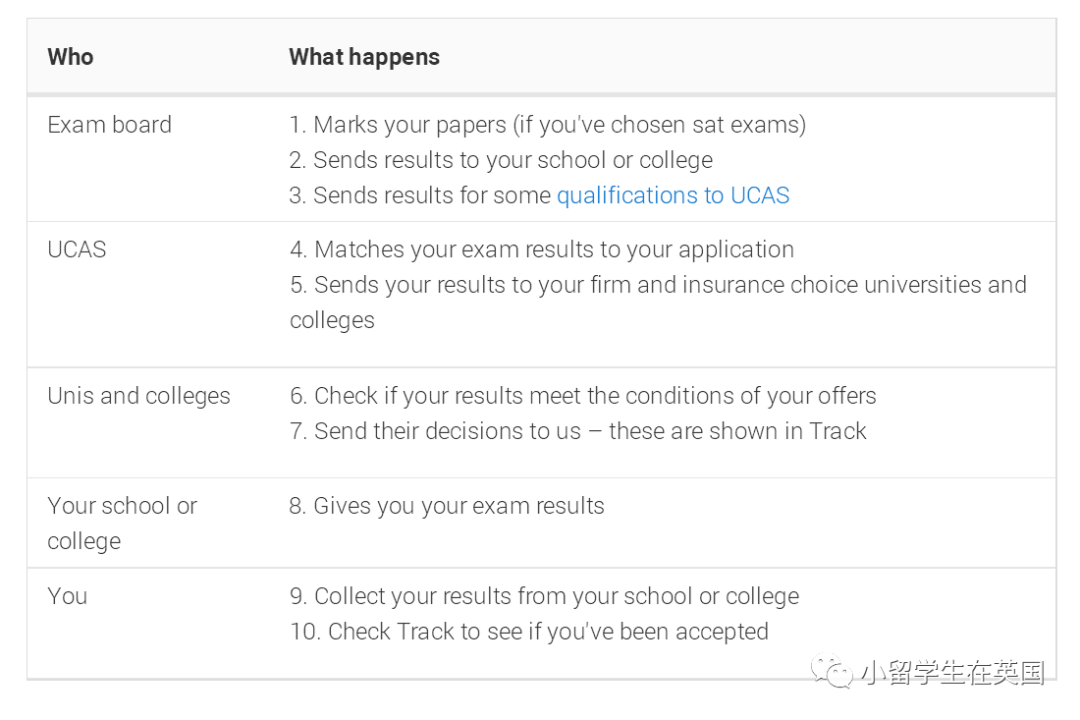Click step 1 'Marks your papers' text
The height and width of the screenshot is (720, 1080).
tap(548, 125)
